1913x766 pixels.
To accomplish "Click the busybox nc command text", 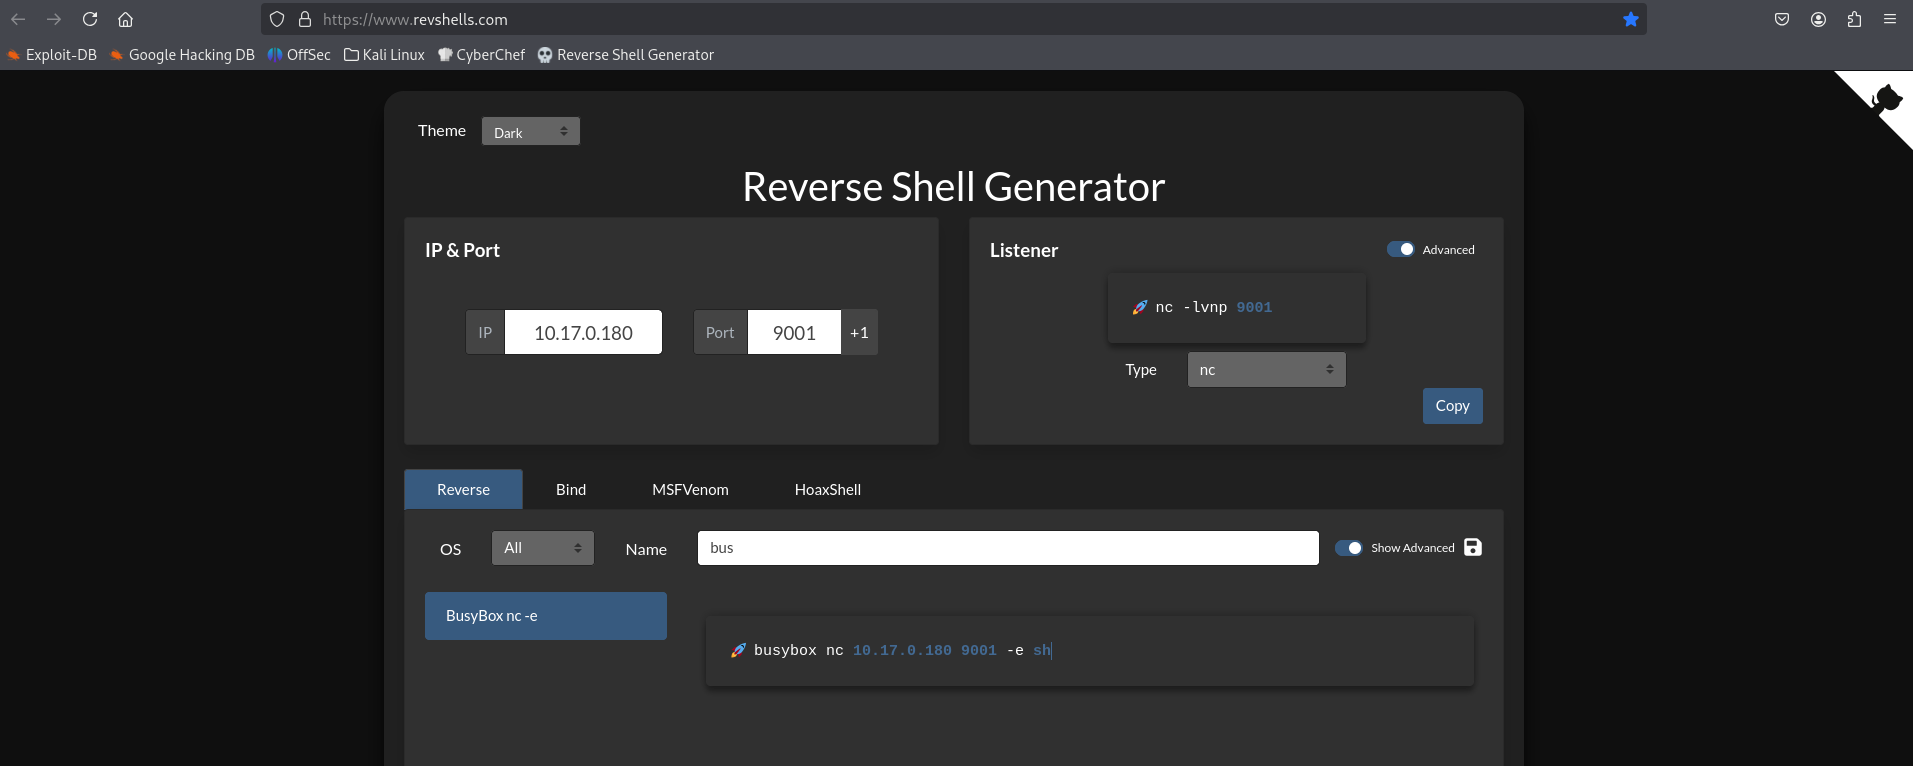I will [902, 650].
